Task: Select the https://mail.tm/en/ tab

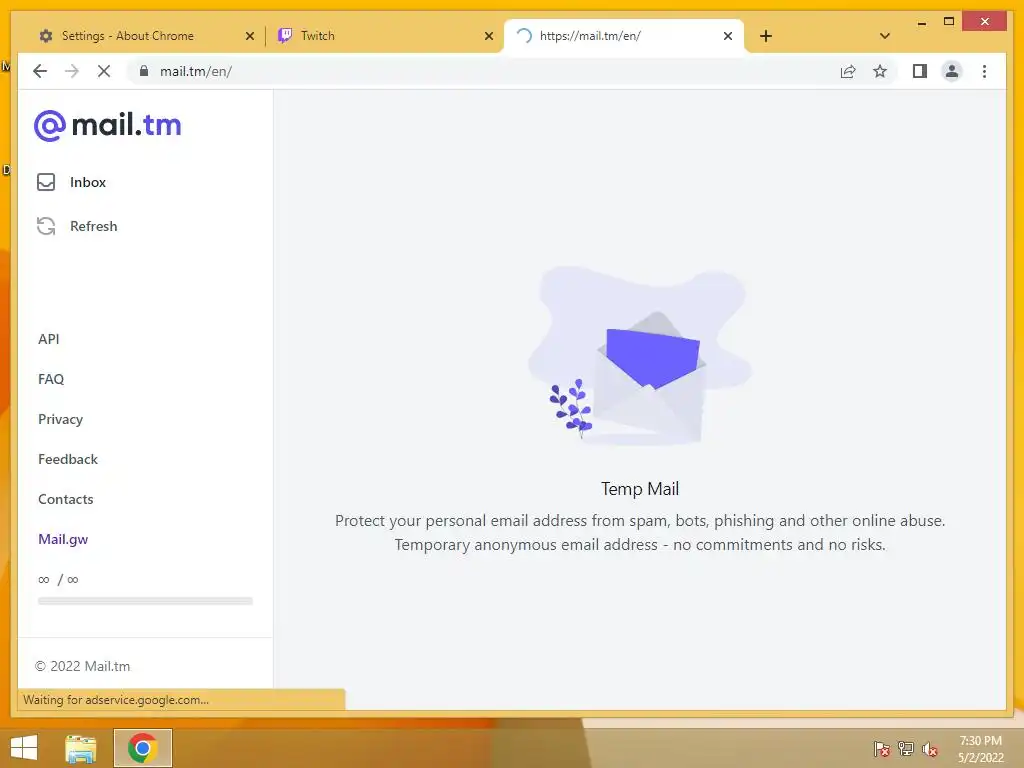Action: 624,36
